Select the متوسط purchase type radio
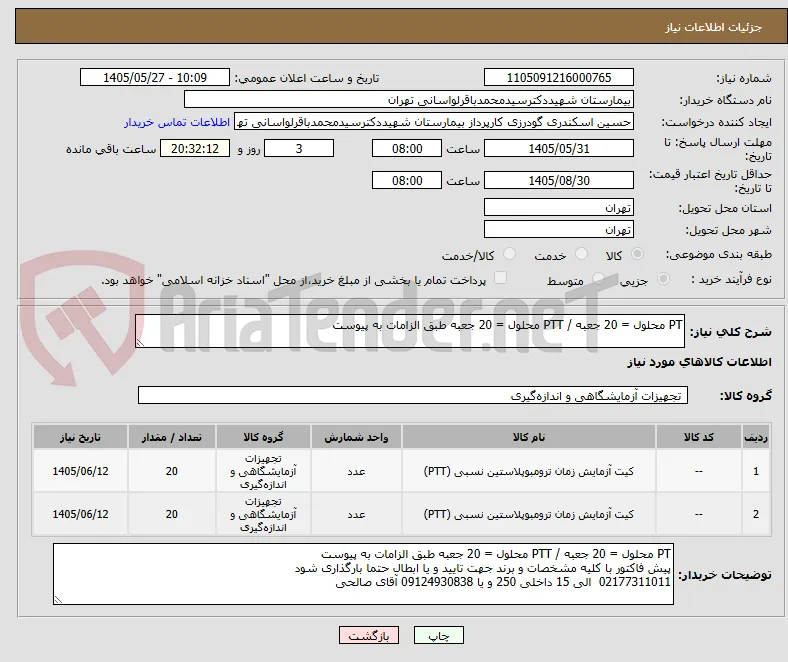 [598, 278]
